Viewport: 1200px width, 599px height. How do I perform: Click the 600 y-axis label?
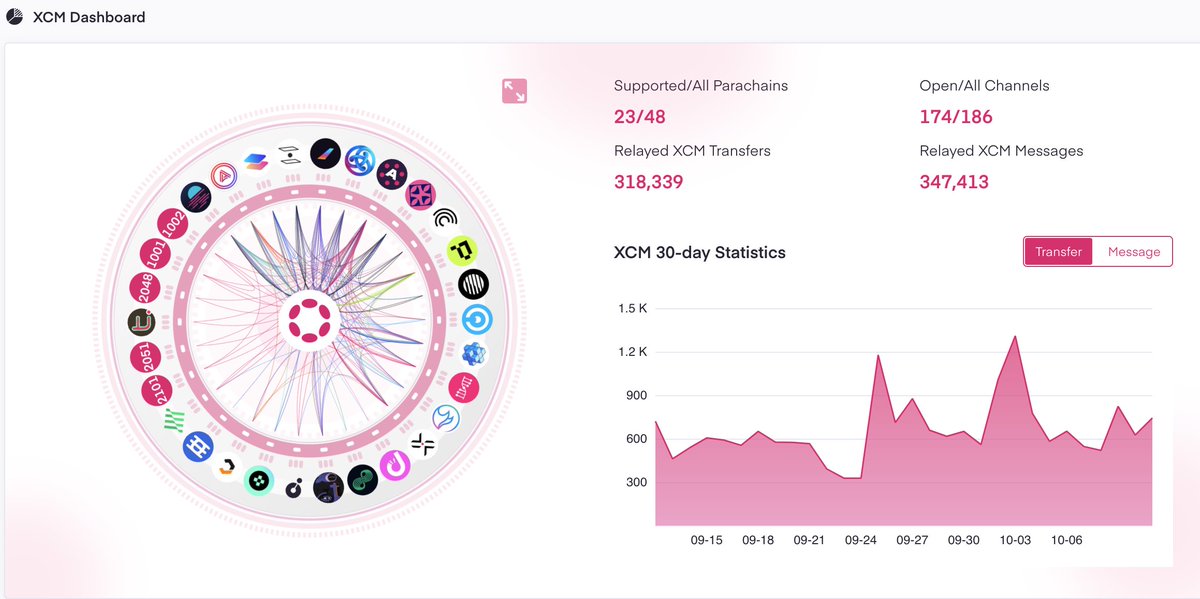pos(636,439)
